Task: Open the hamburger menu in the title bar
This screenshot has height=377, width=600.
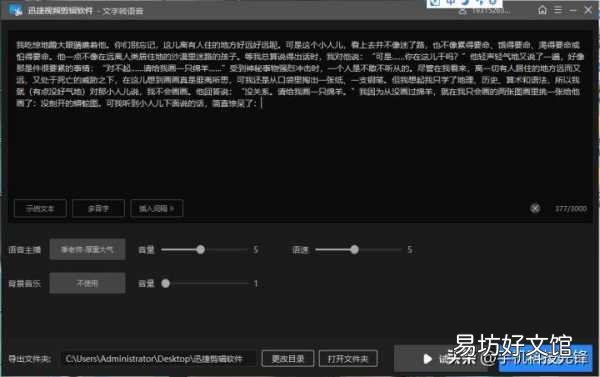Action: tap(558, 10)
